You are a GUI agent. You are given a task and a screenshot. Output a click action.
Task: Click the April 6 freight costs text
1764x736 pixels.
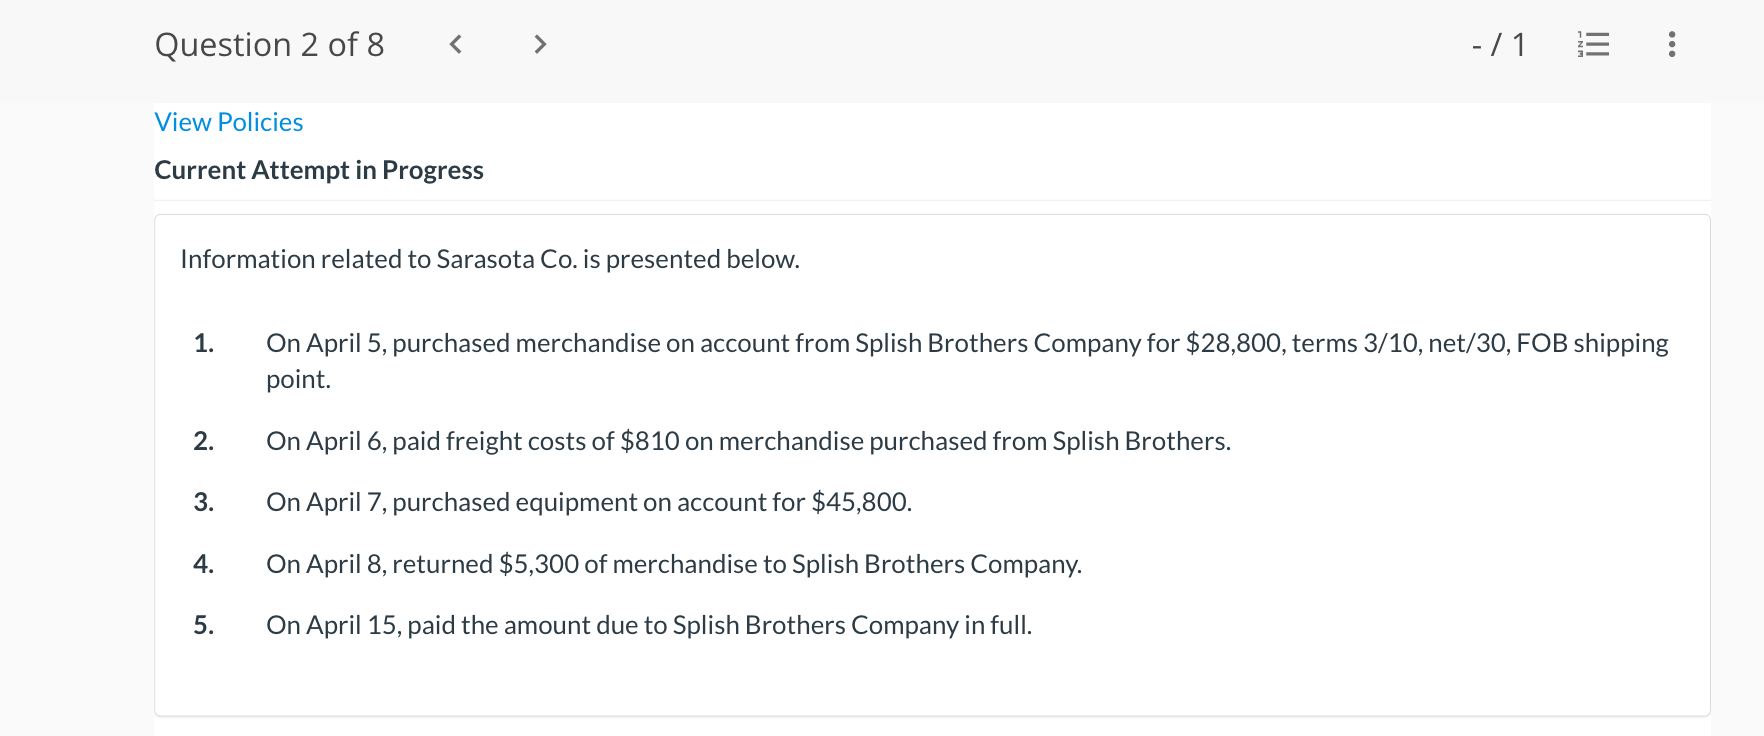748,441
